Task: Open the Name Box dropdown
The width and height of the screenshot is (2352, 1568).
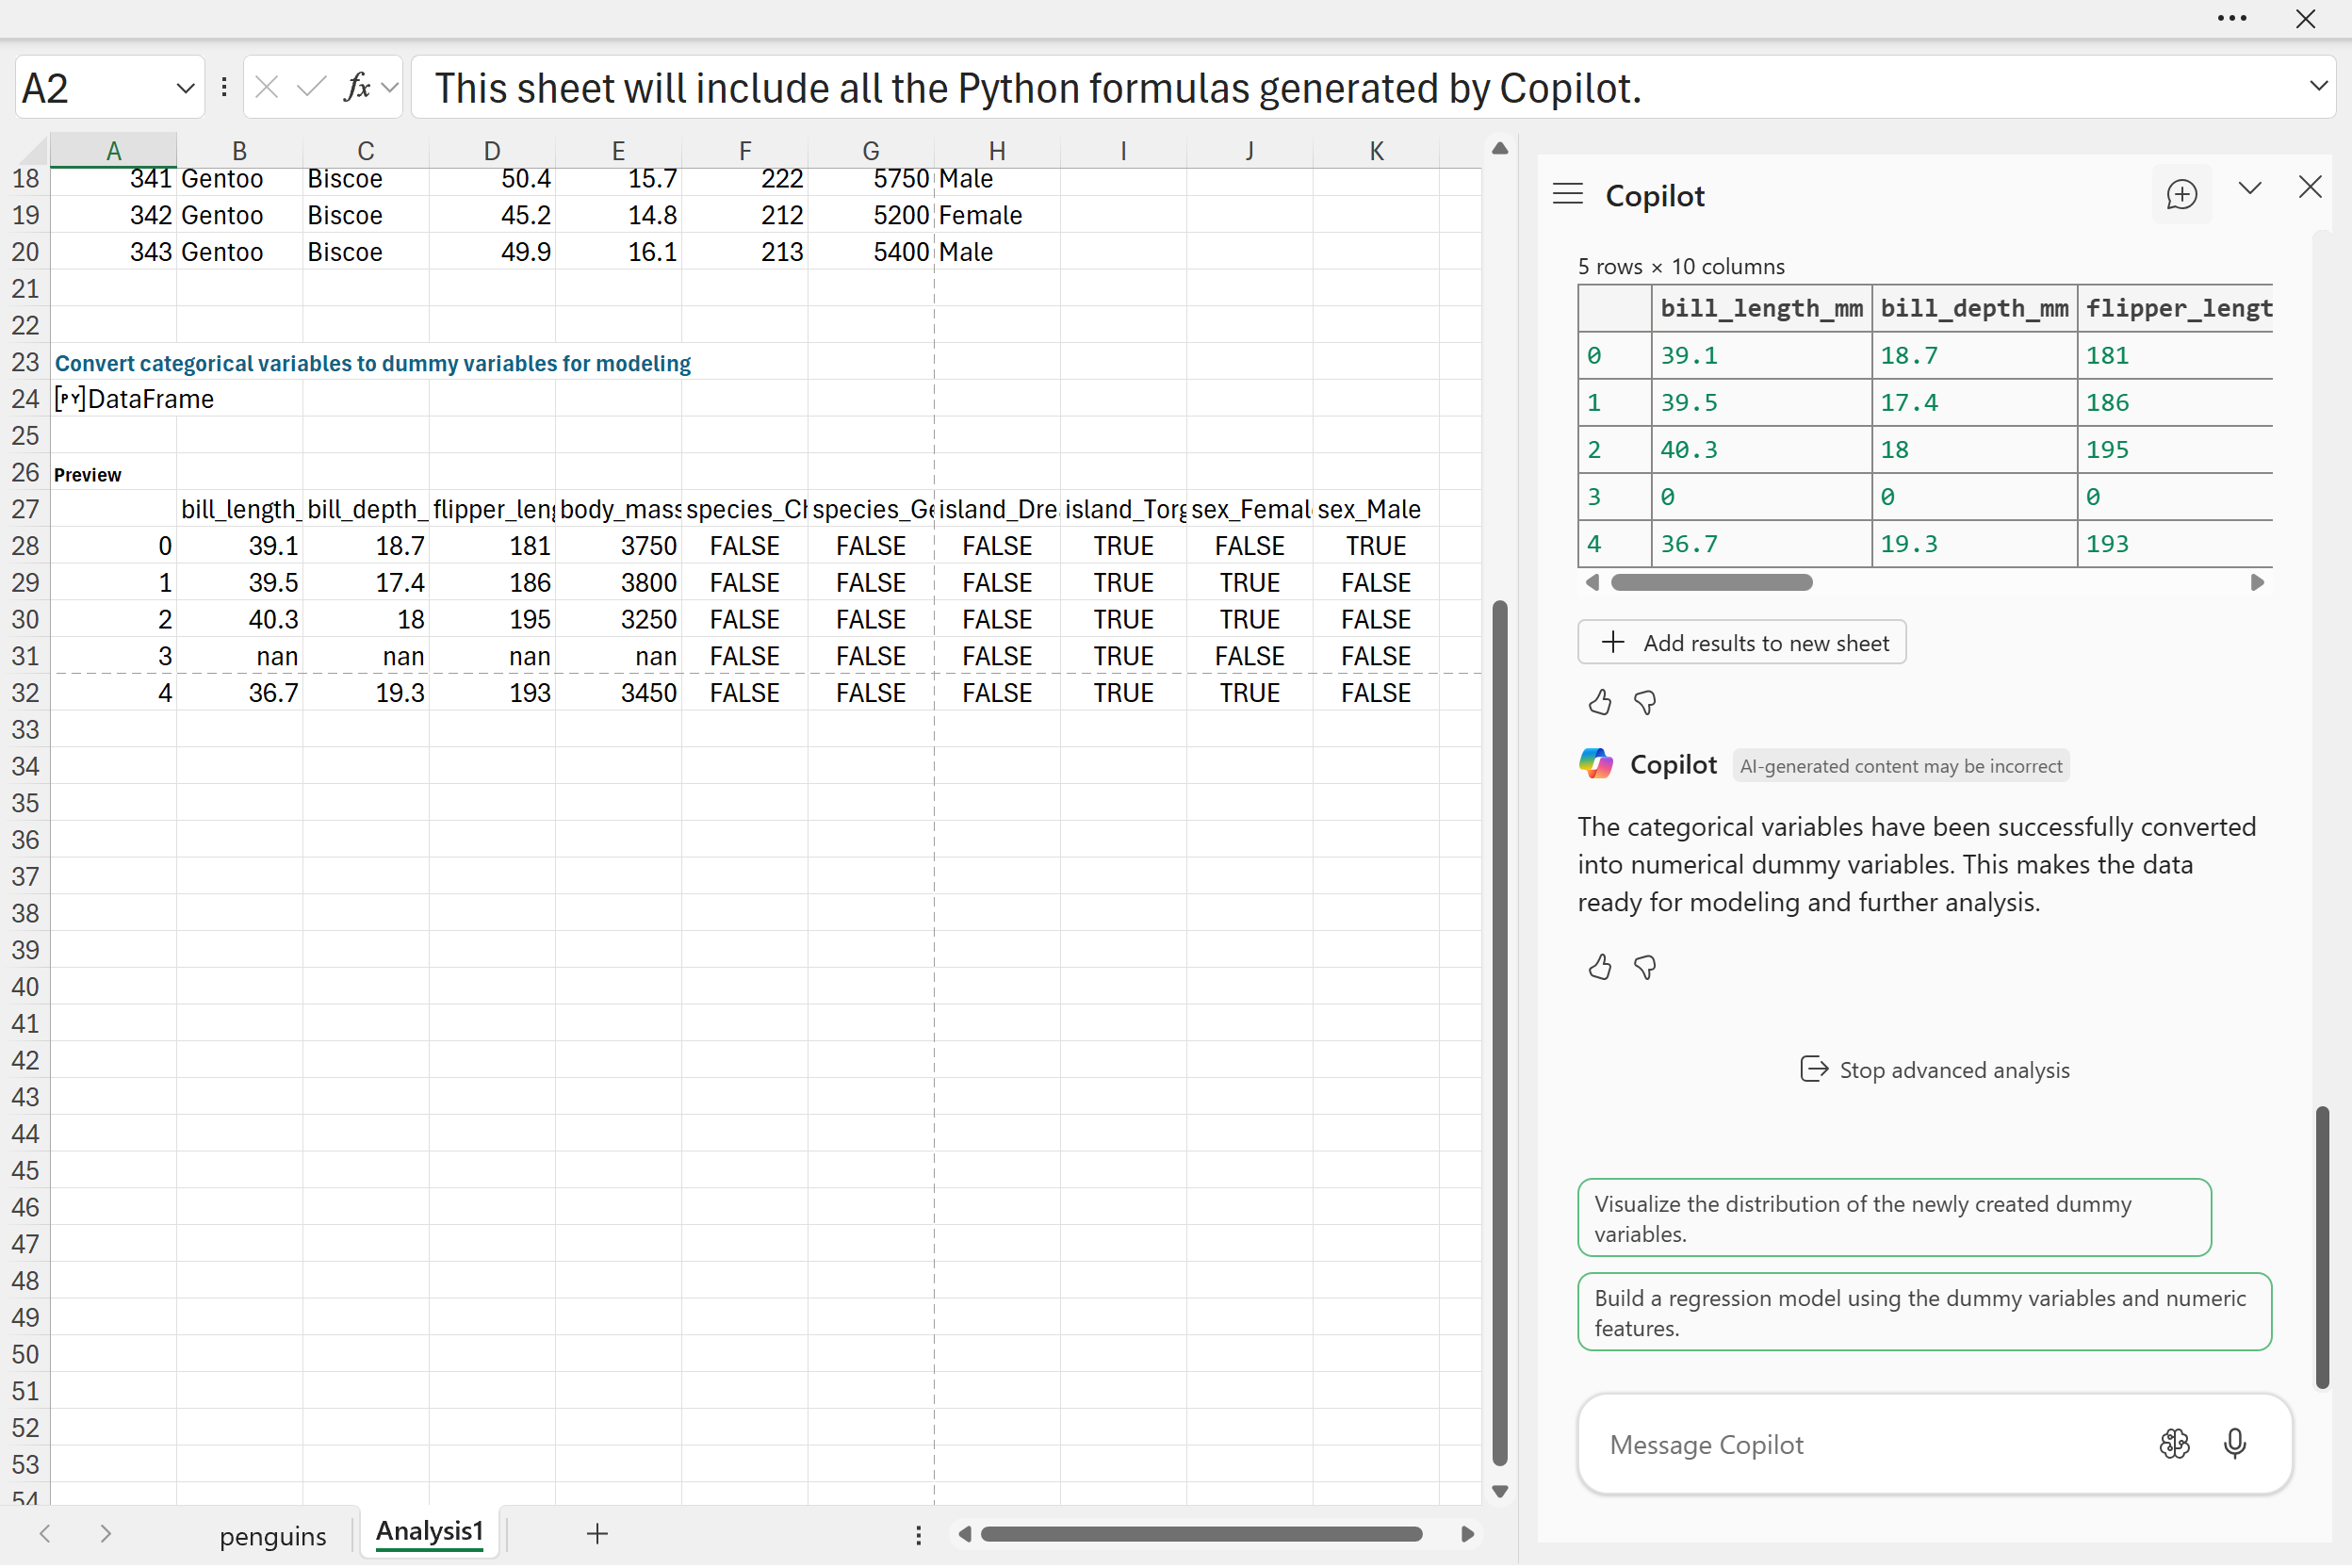Action: coord(185,88)
